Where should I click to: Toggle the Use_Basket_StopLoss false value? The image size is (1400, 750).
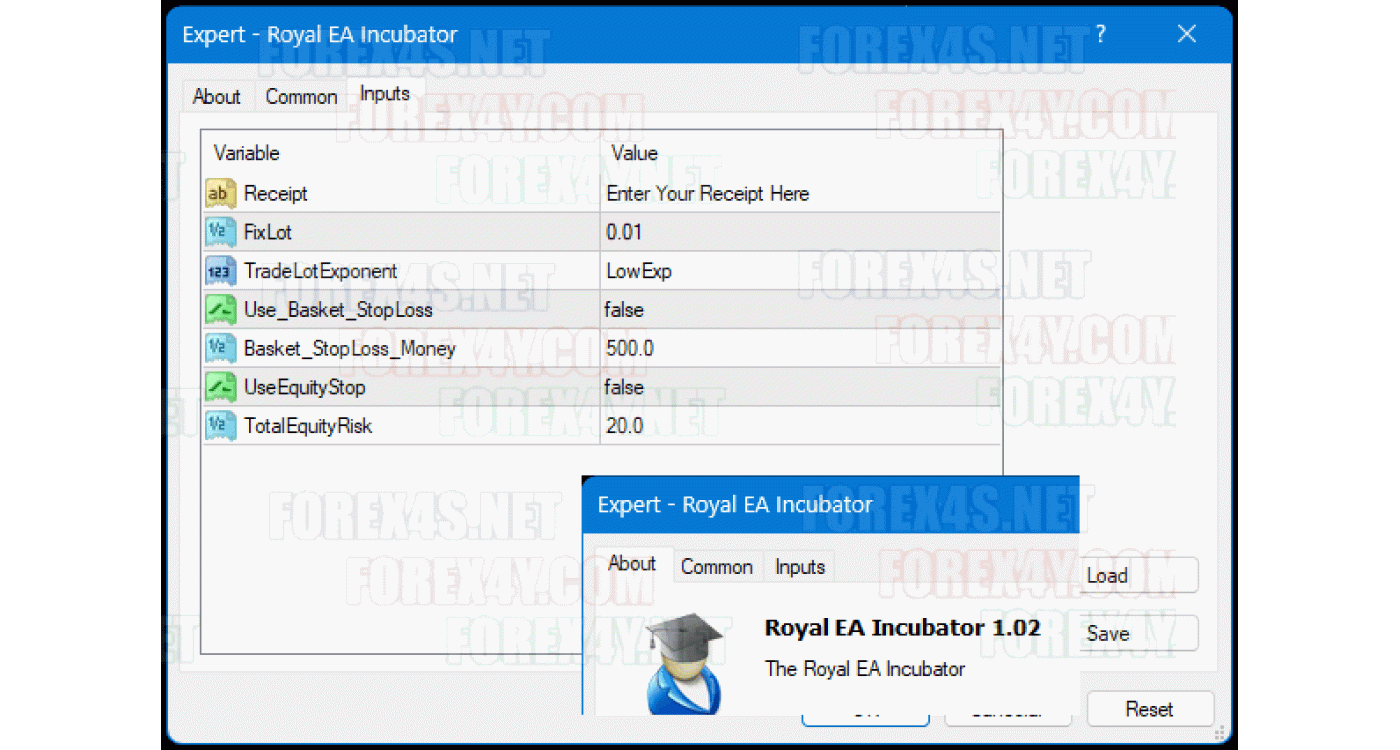coord(624,310)
